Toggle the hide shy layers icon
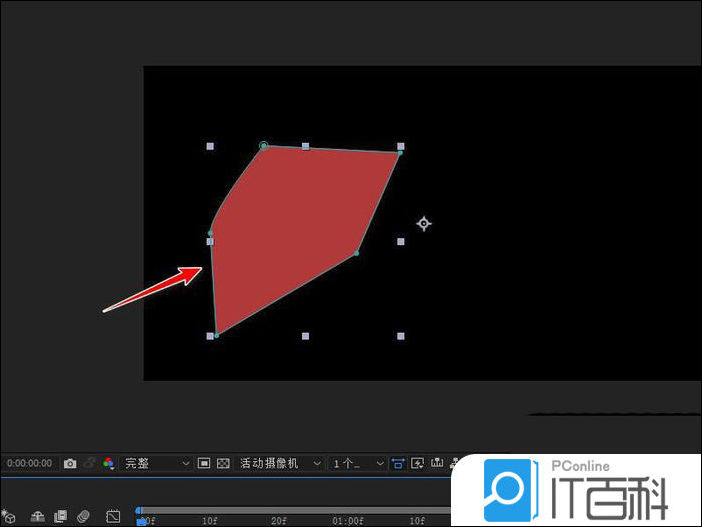Viewport: 702px width, 527px height. [37, 517]
